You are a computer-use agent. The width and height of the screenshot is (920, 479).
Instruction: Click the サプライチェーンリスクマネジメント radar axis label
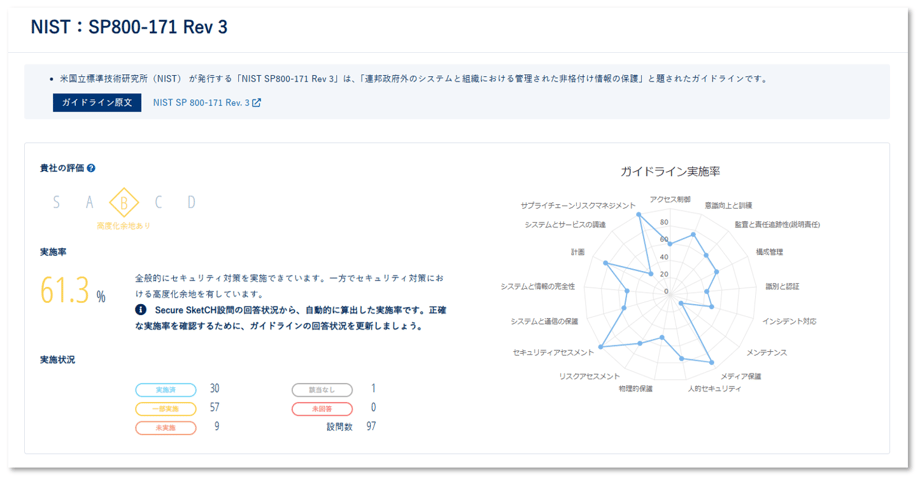click(x=577, y=206)
